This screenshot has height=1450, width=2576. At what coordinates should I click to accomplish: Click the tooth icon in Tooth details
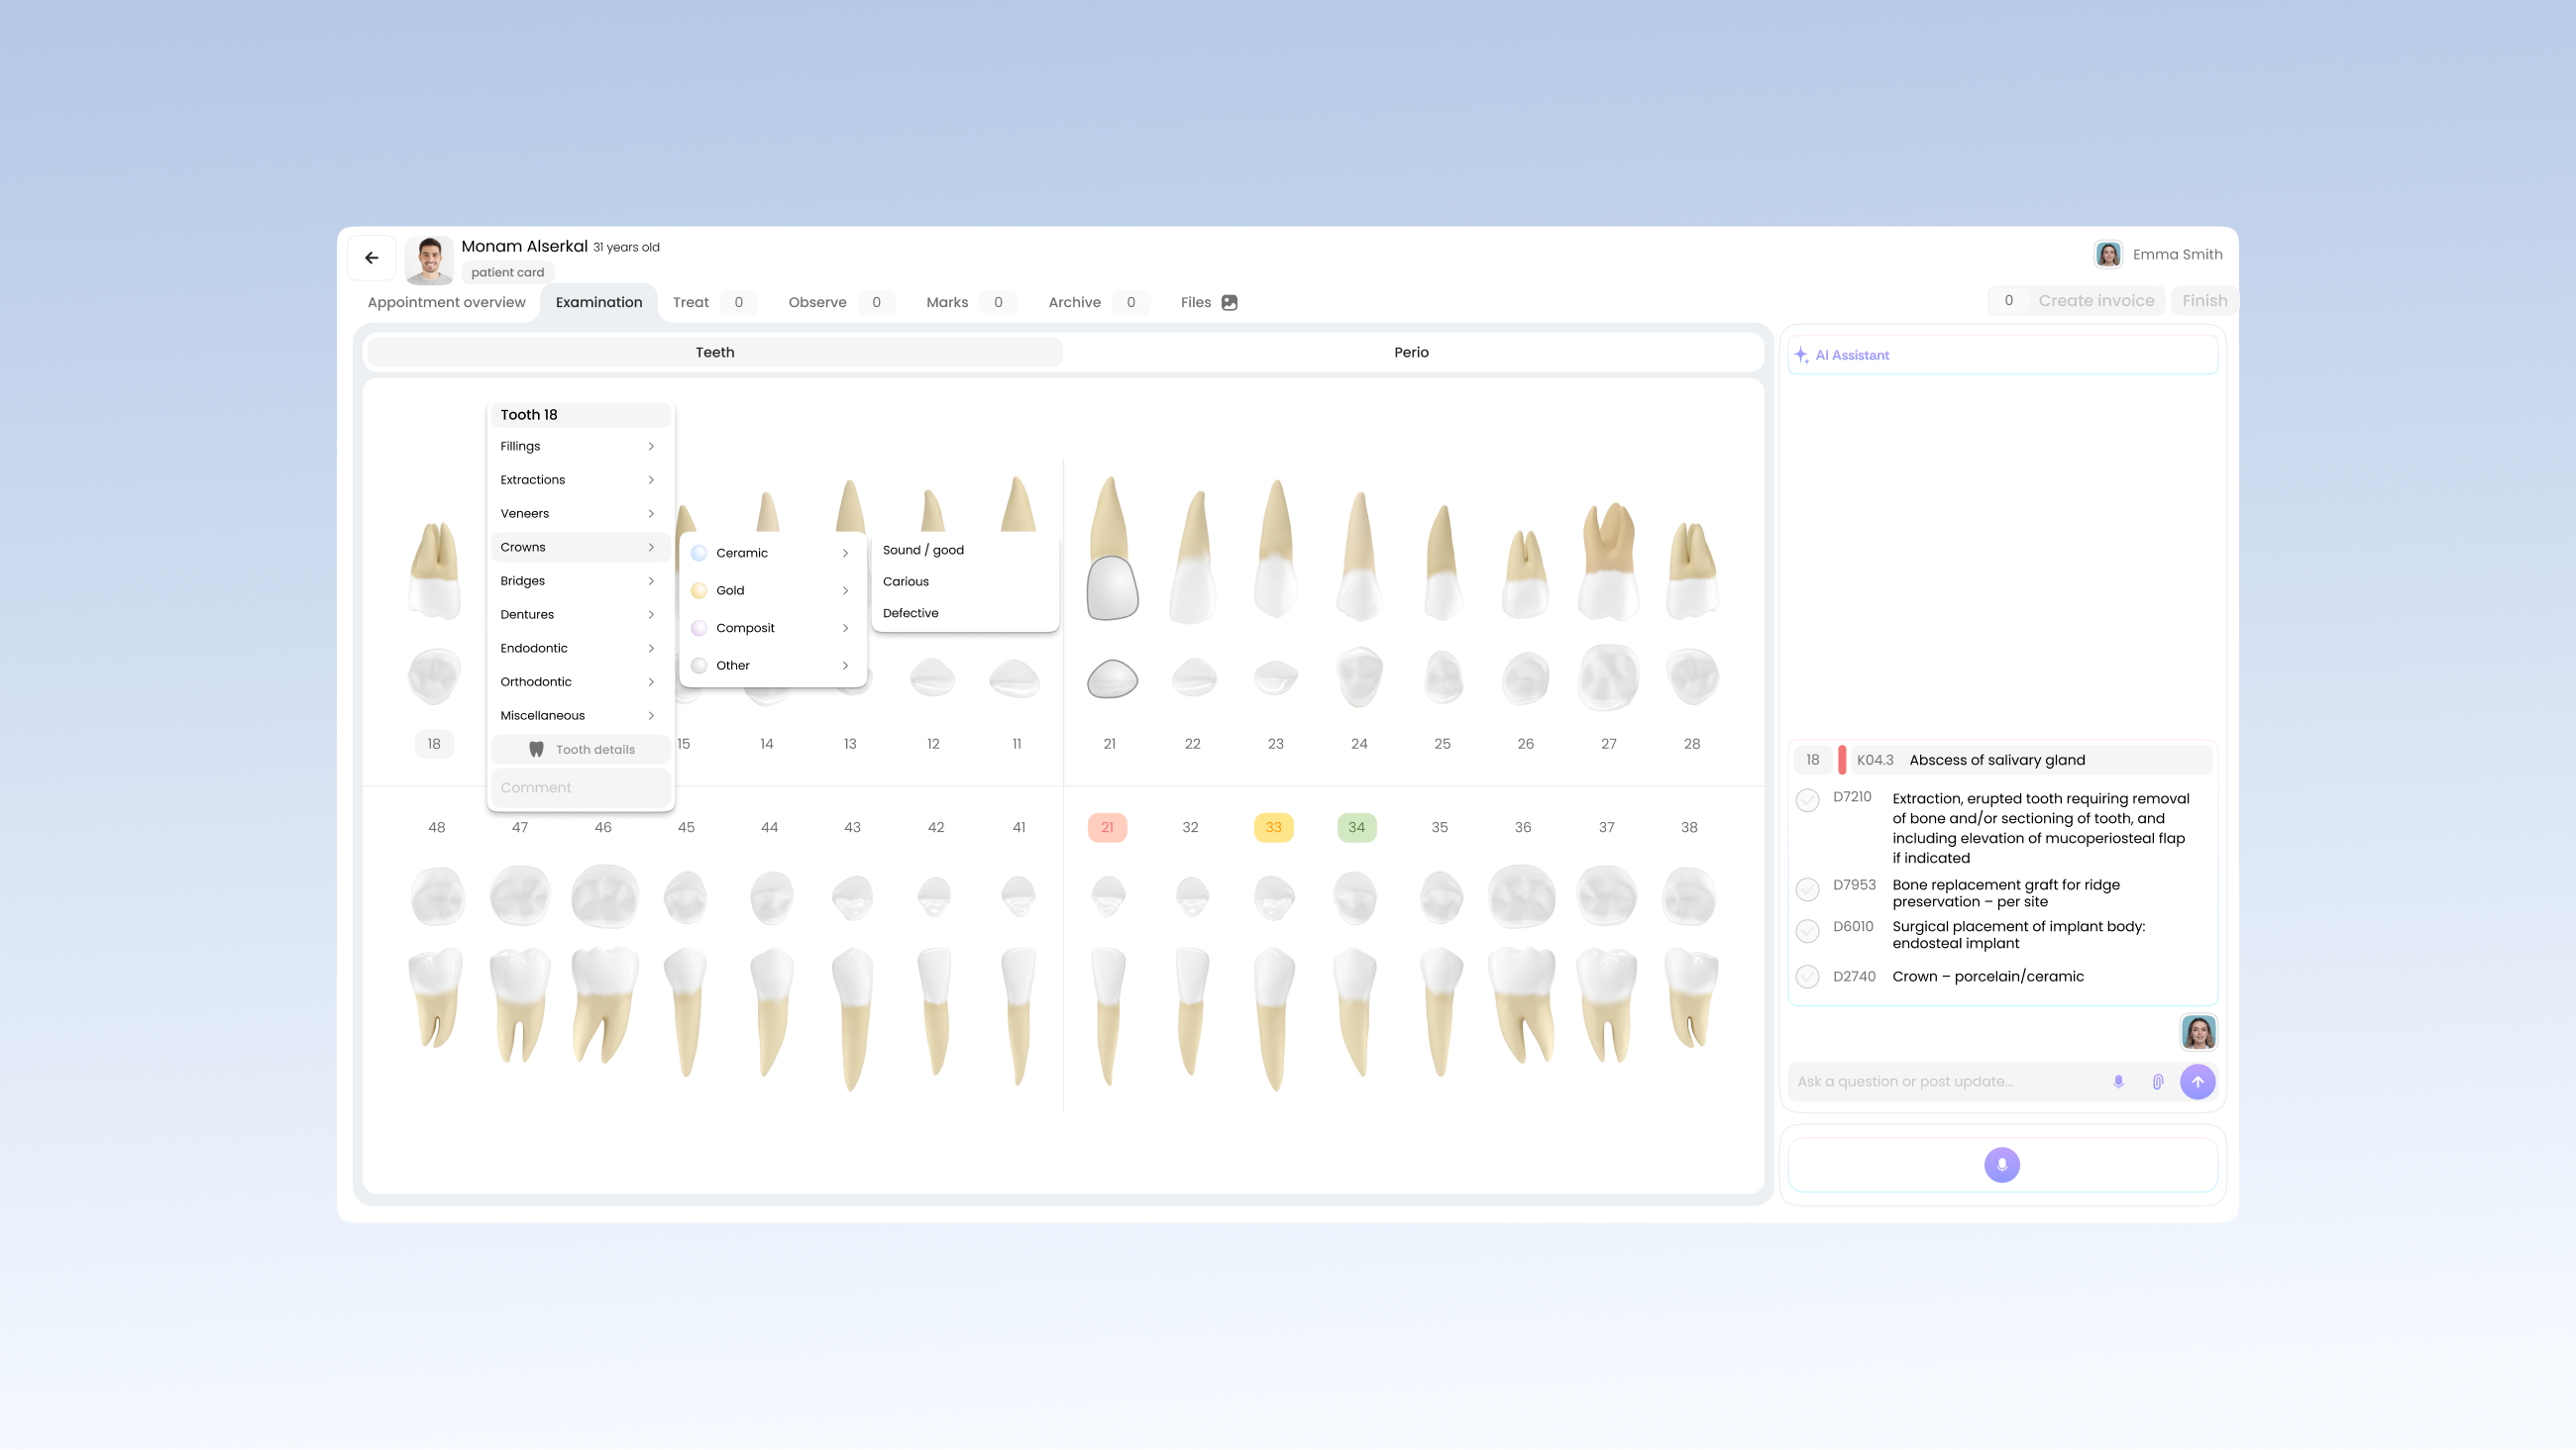[536, 749]
